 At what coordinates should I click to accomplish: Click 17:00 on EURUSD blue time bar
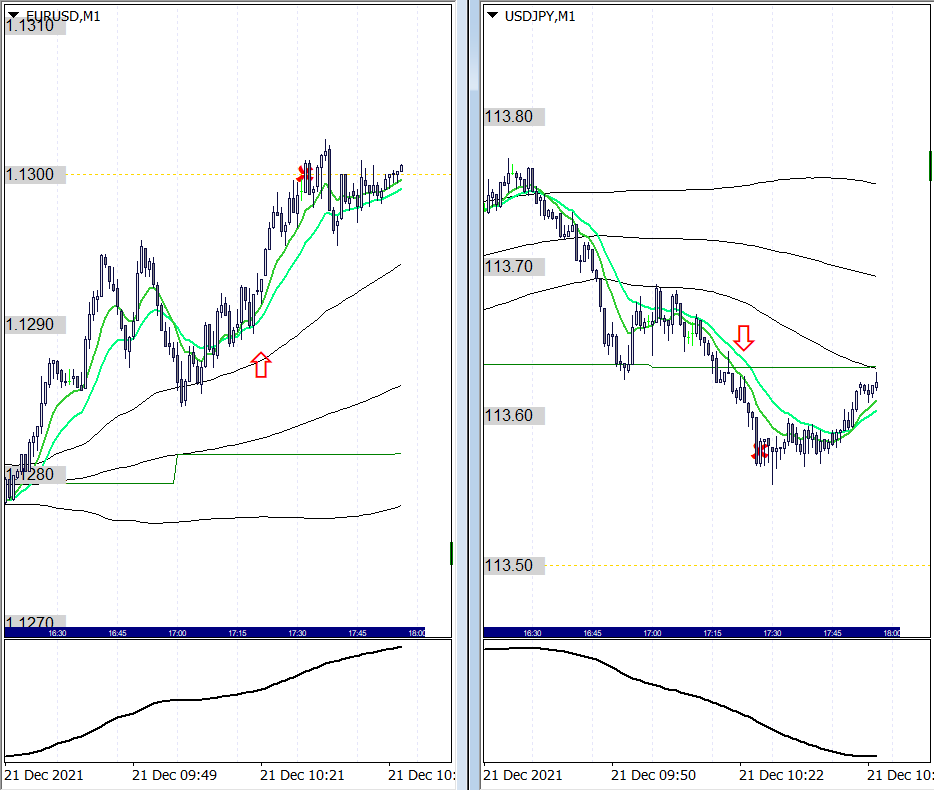(x=177, y=633)
